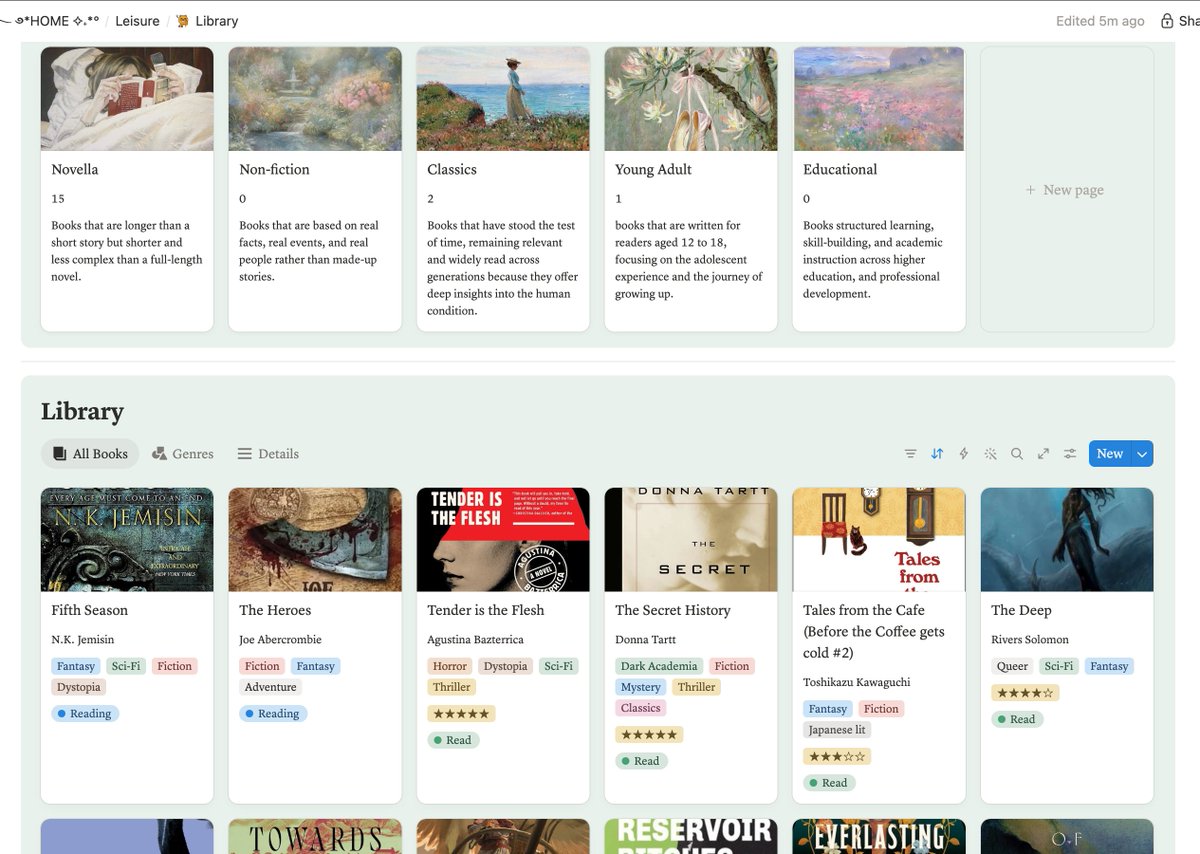Open The Secret History book cover
This screenshot has width=1200, height=854.
pyautogui.click(x=691, y=540)
